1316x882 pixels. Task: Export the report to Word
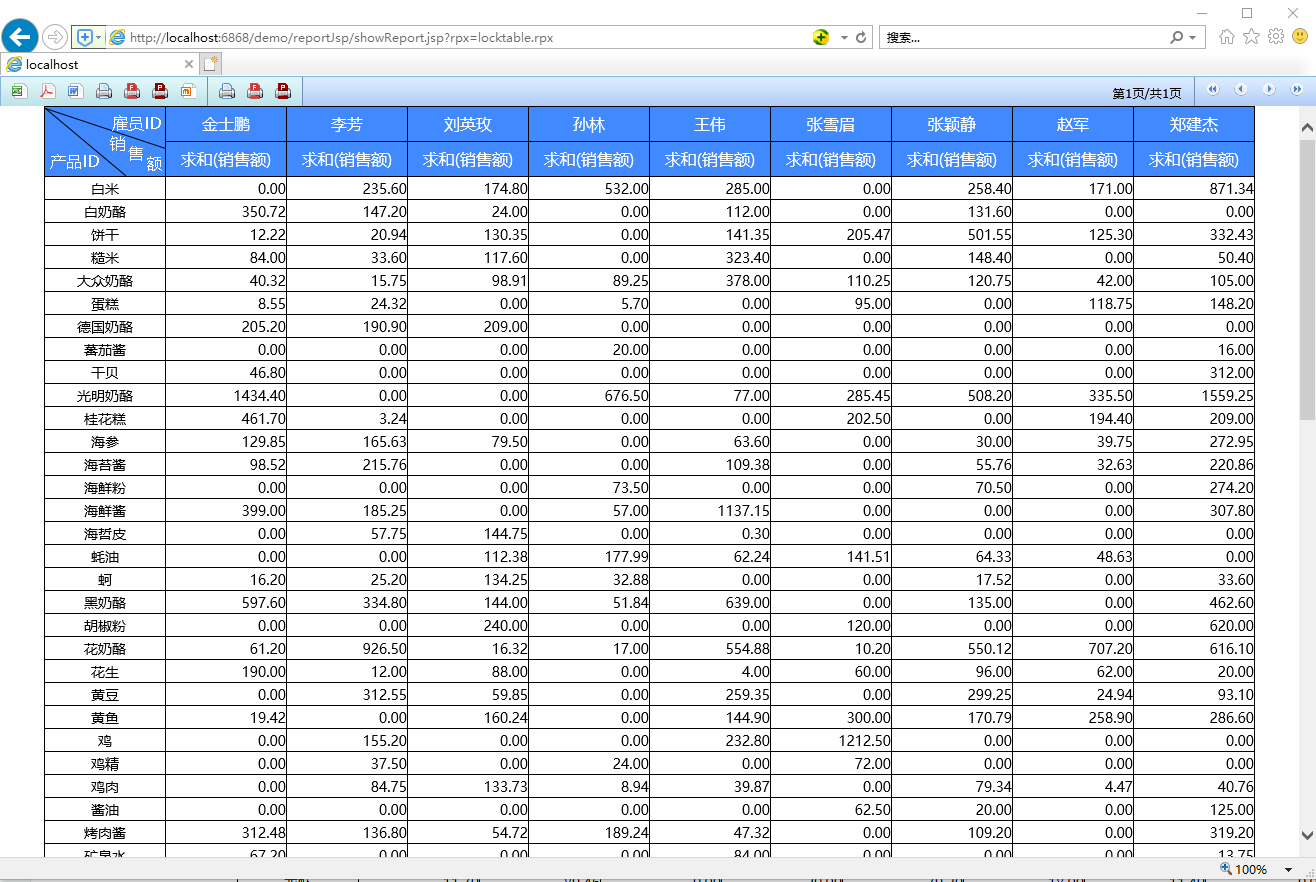point(75,91)
